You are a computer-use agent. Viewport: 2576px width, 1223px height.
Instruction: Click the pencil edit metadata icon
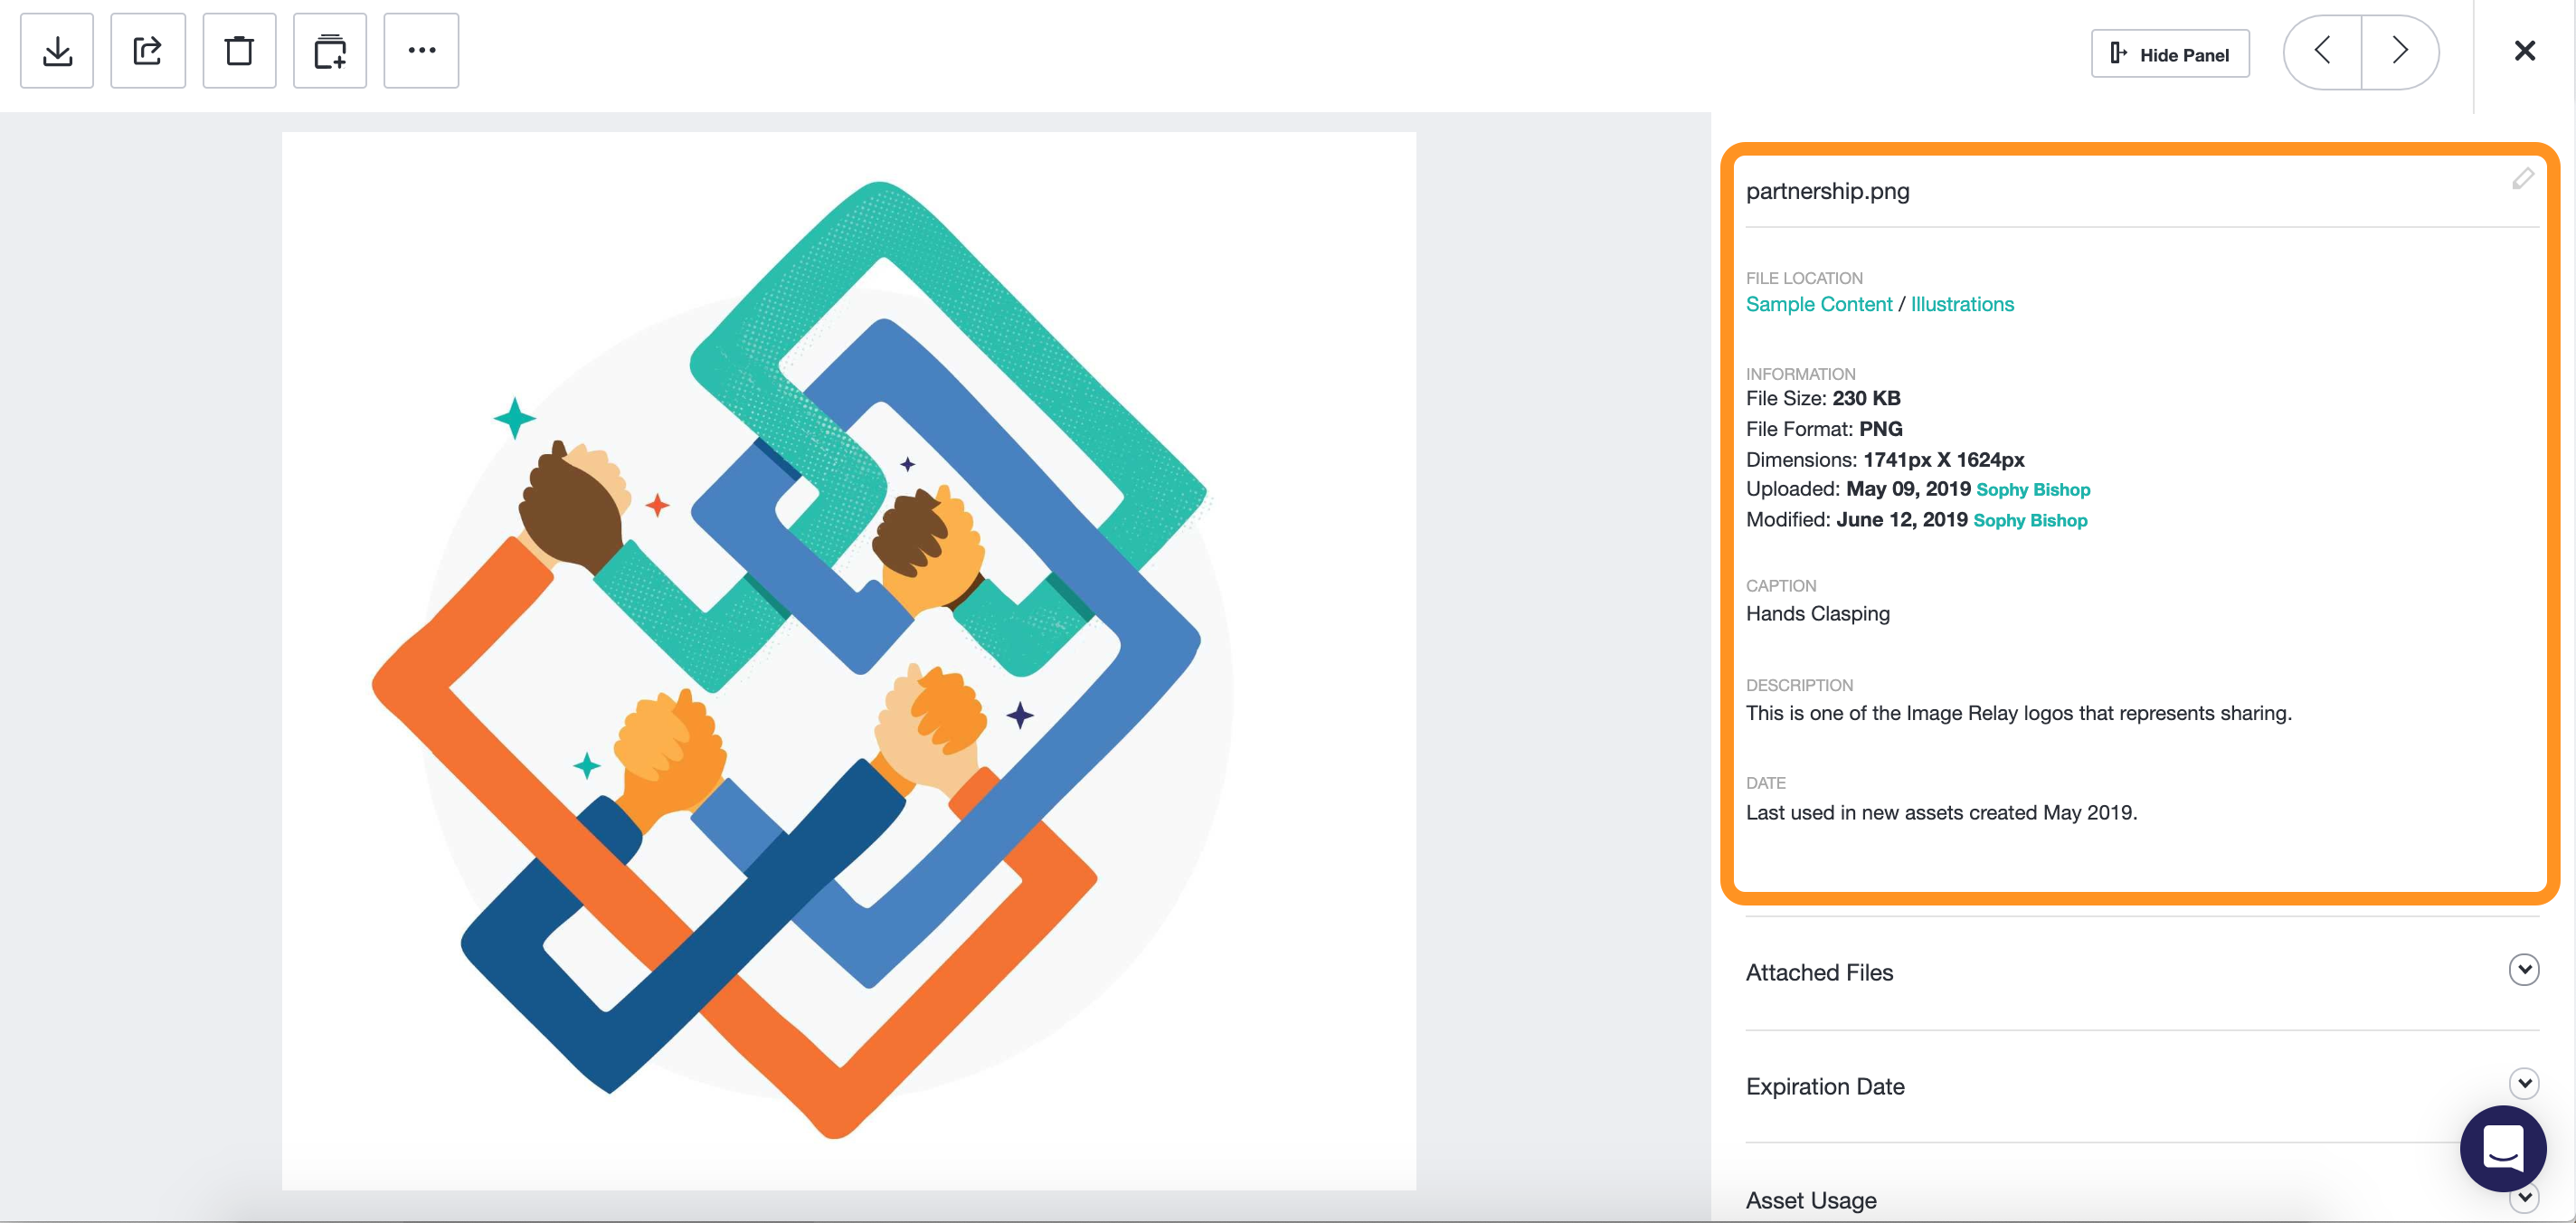point(2522,179)
